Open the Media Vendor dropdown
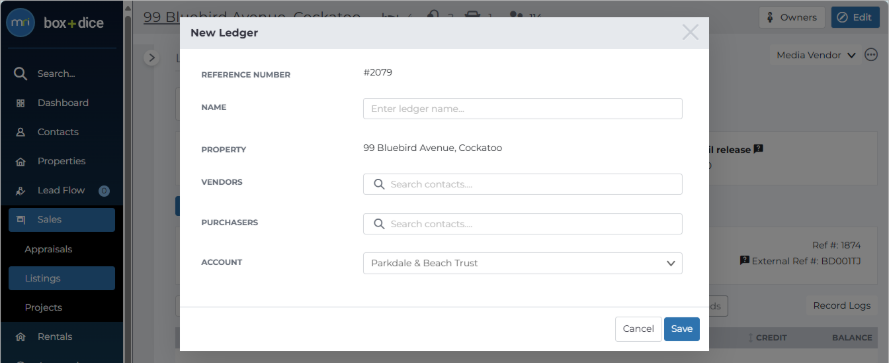 tap(816, 55)
